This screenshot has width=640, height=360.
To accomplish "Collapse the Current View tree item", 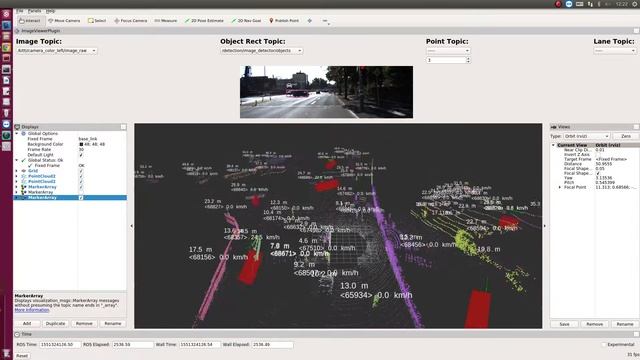I will (553, 145).
